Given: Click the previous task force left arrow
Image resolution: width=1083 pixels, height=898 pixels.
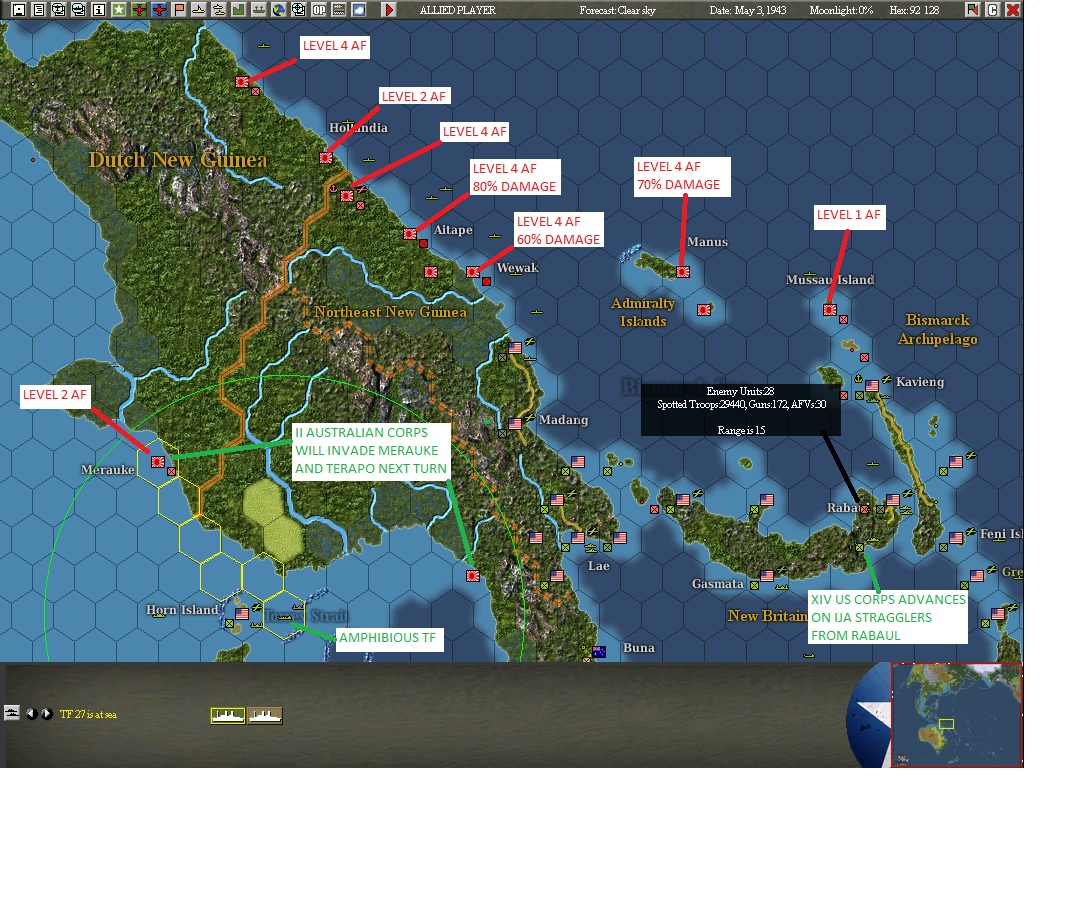Looking at the screenshot, I should point(32,714).
